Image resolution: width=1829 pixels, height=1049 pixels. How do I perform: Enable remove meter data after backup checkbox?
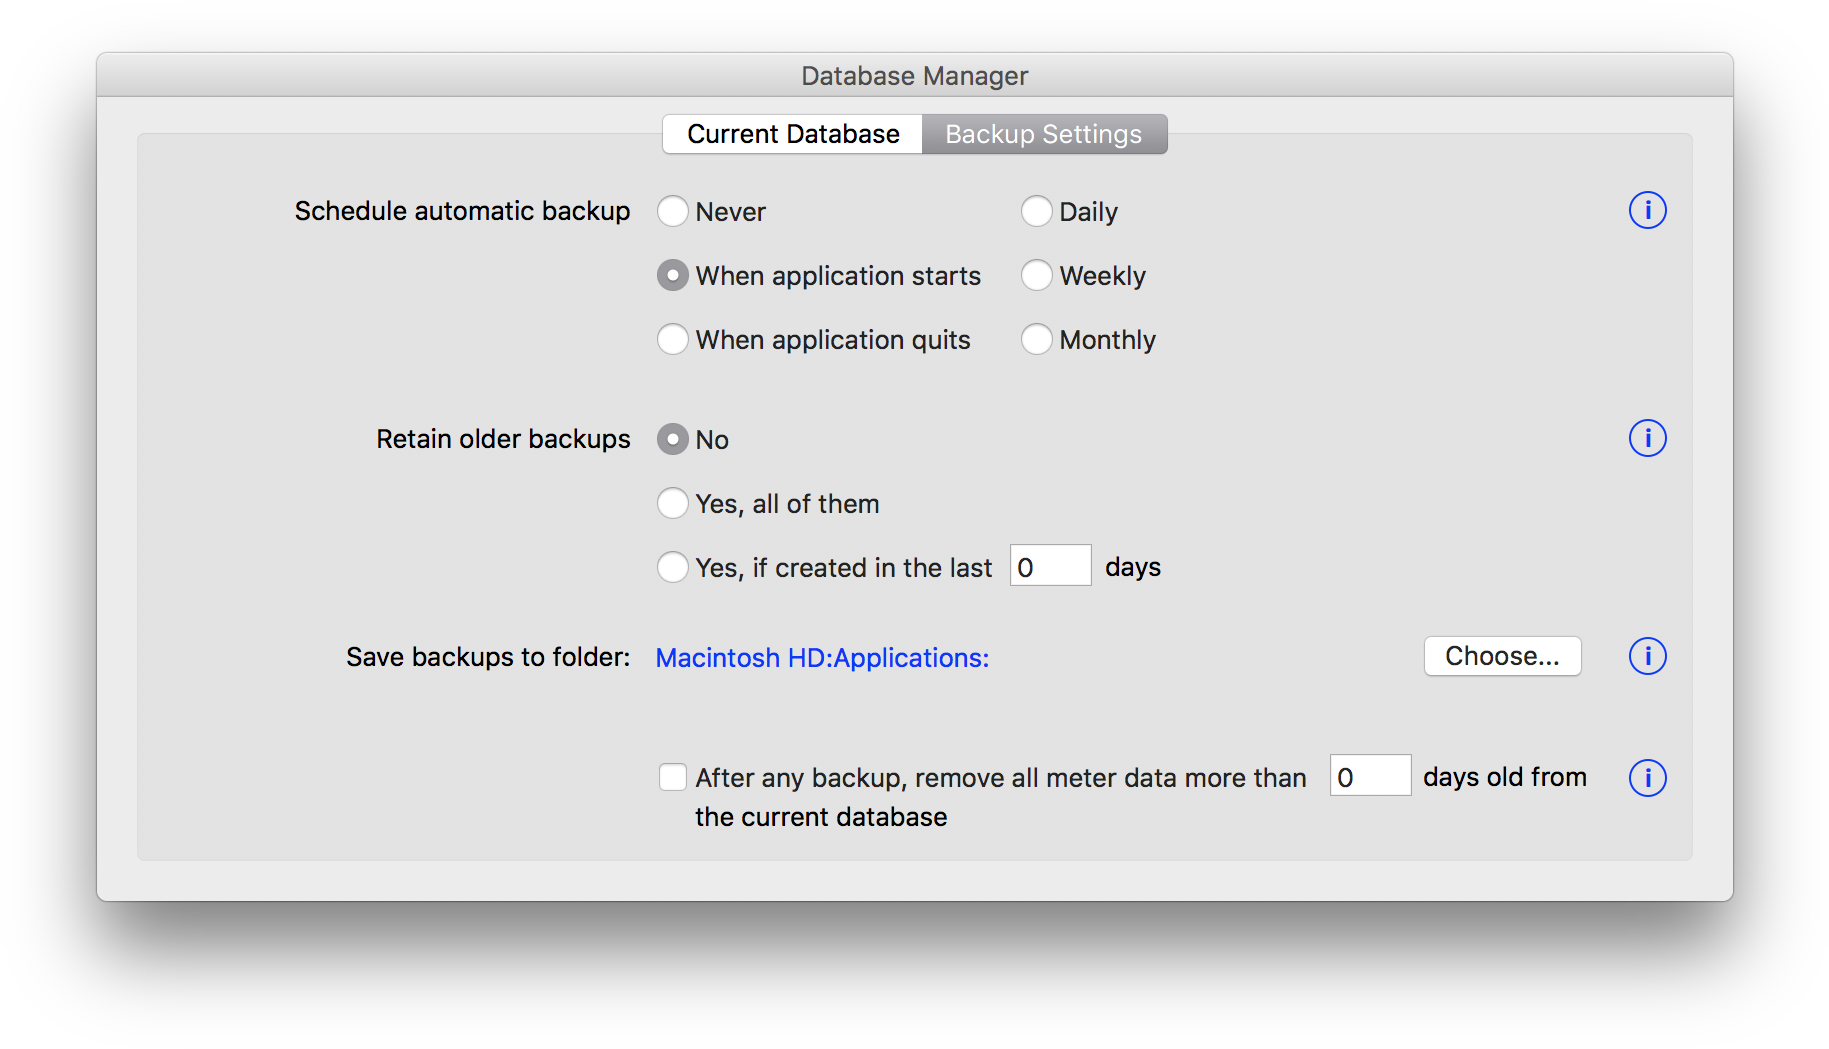pos(673,778)
